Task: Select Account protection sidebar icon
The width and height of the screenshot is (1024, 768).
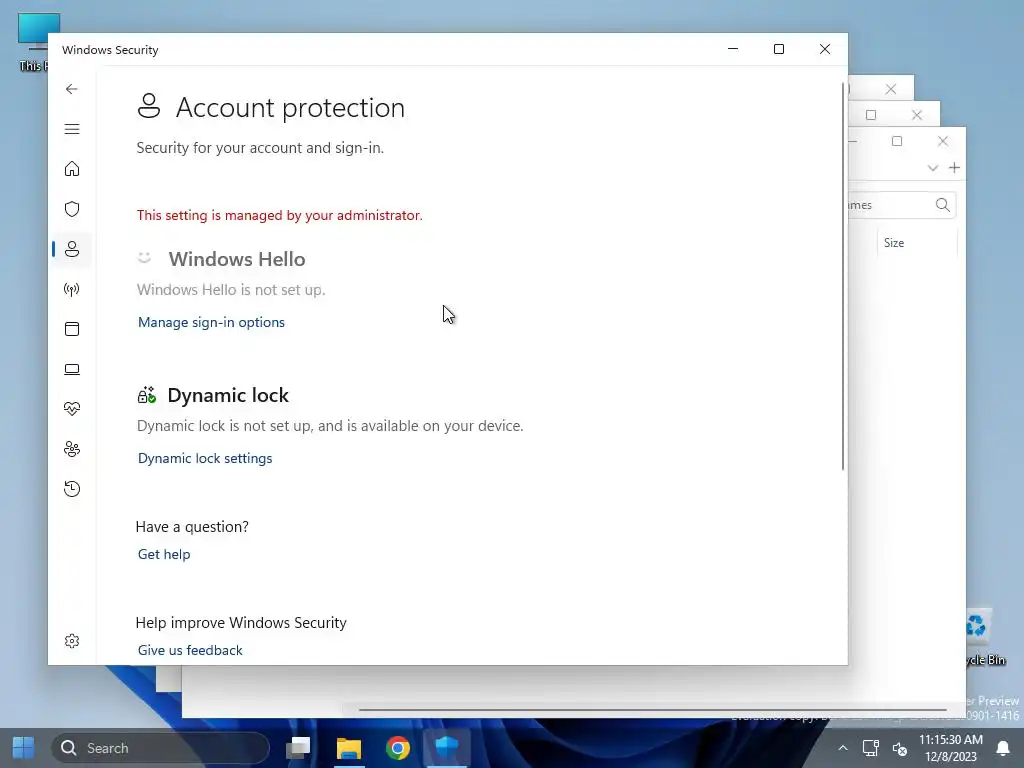Action: (x=72, y=249)
